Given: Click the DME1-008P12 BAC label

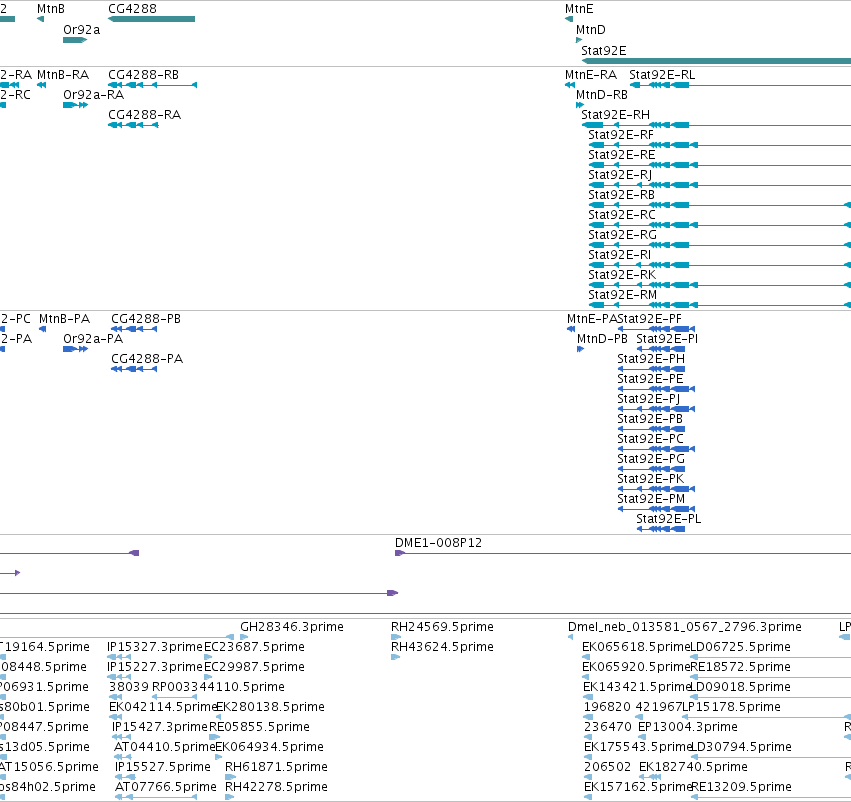Looking at the screenshot, I should (438, 543).
